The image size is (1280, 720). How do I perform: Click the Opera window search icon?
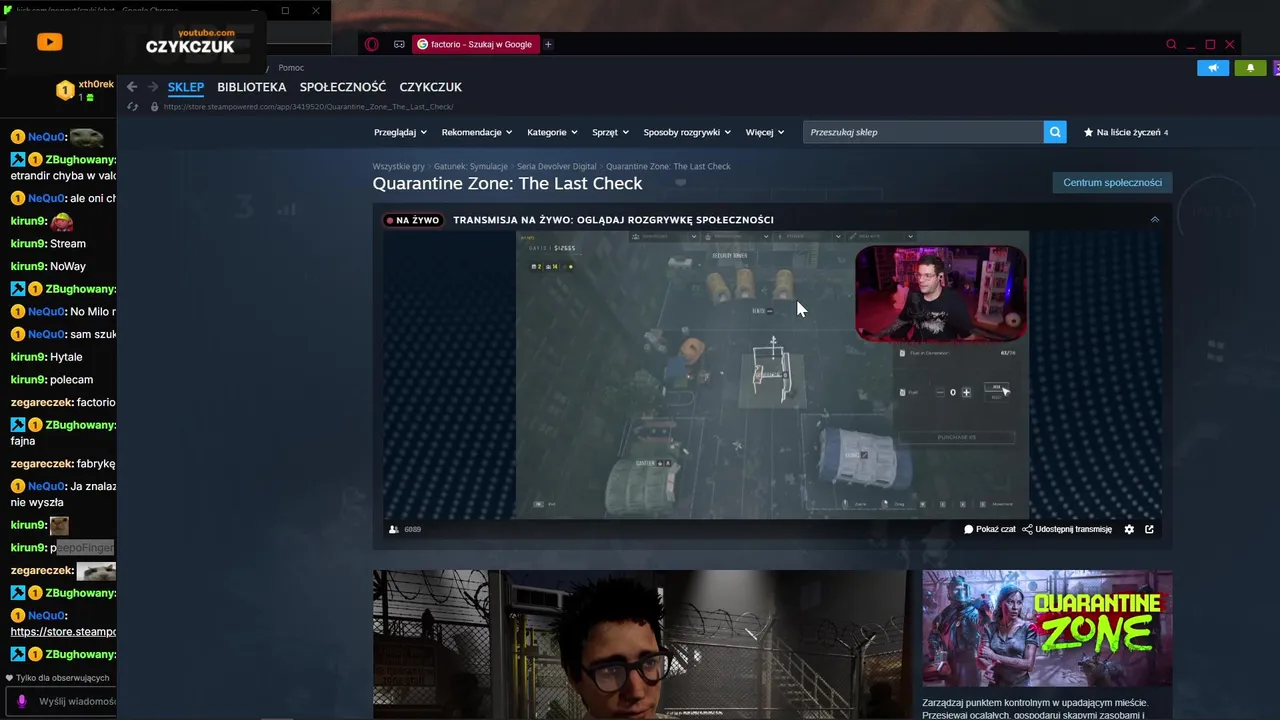(1171, 44)
